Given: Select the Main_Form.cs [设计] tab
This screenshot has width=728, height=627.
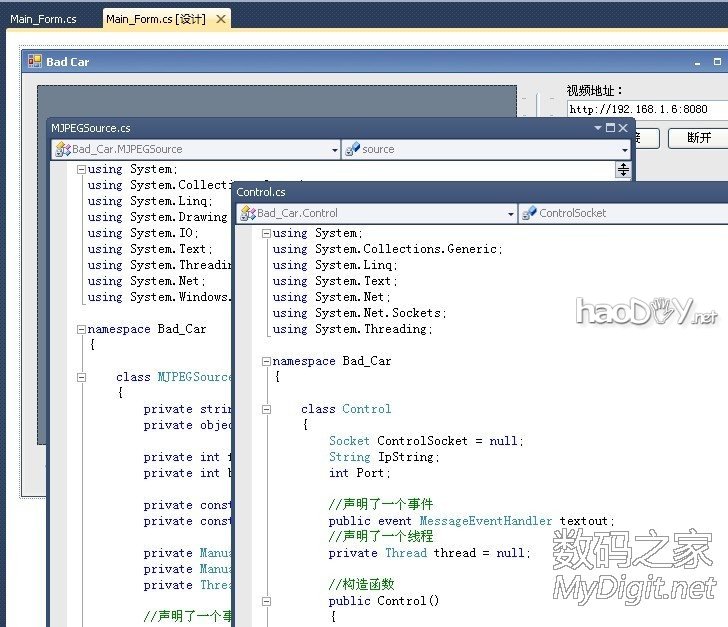Looking at the screenshot, I should click(x=156, y=19).
